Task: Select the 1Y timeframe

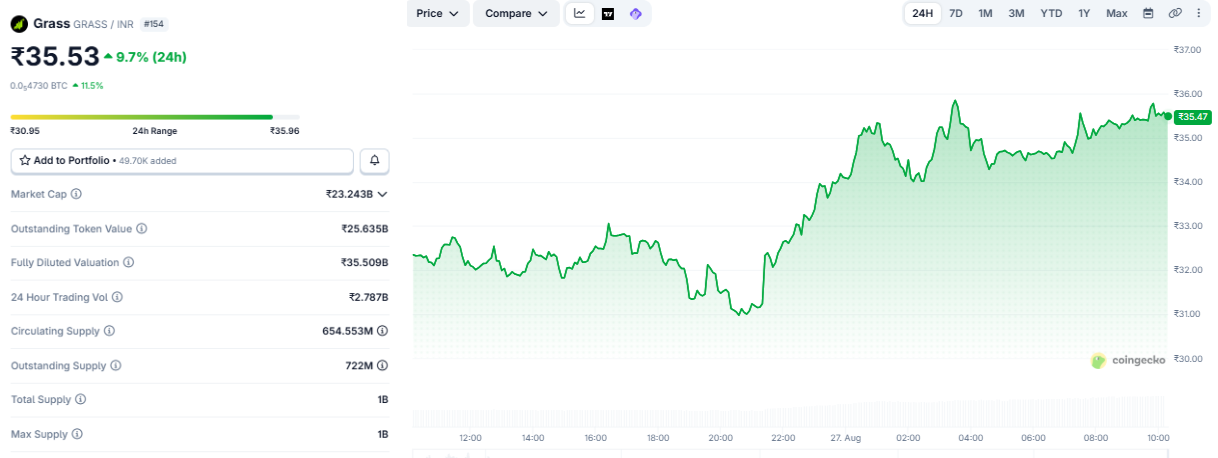Action: click(1084, 13)
